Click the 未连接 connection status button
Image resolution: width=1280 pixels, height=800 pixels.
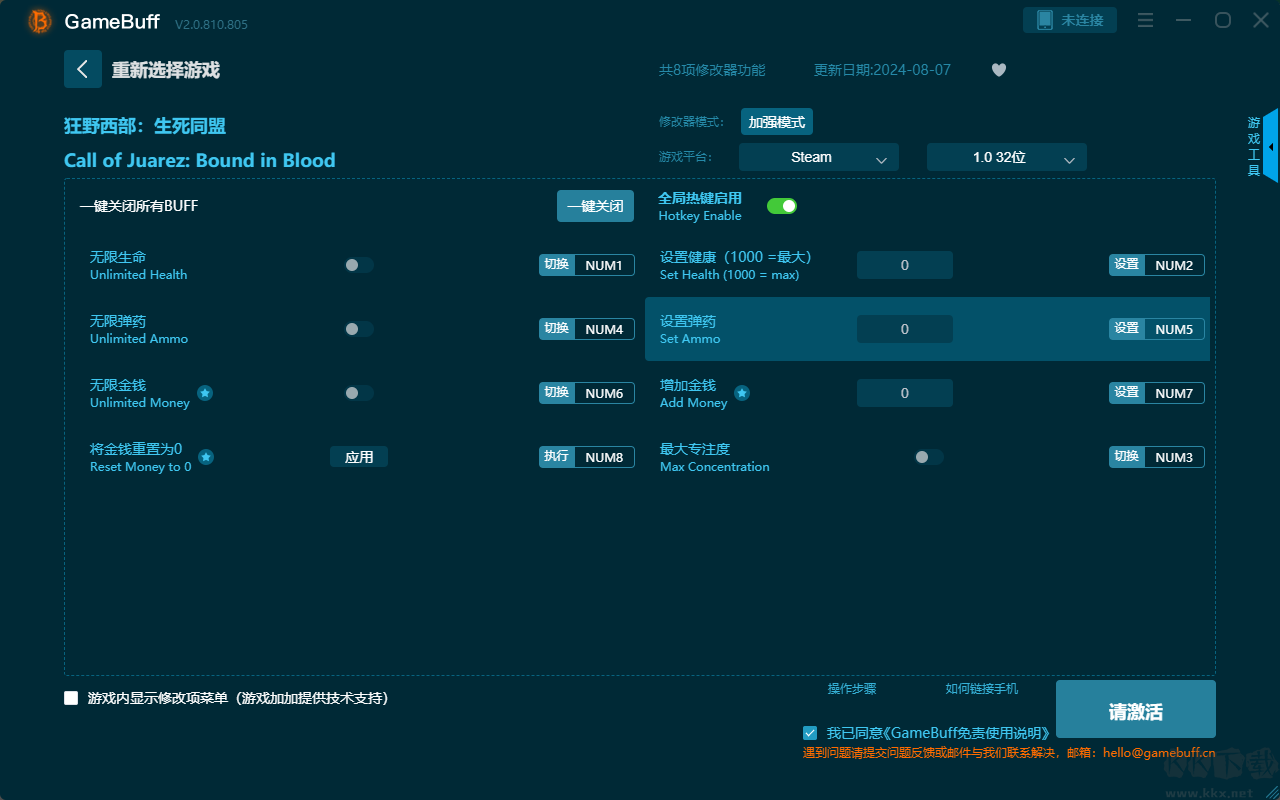point(1070,20)
